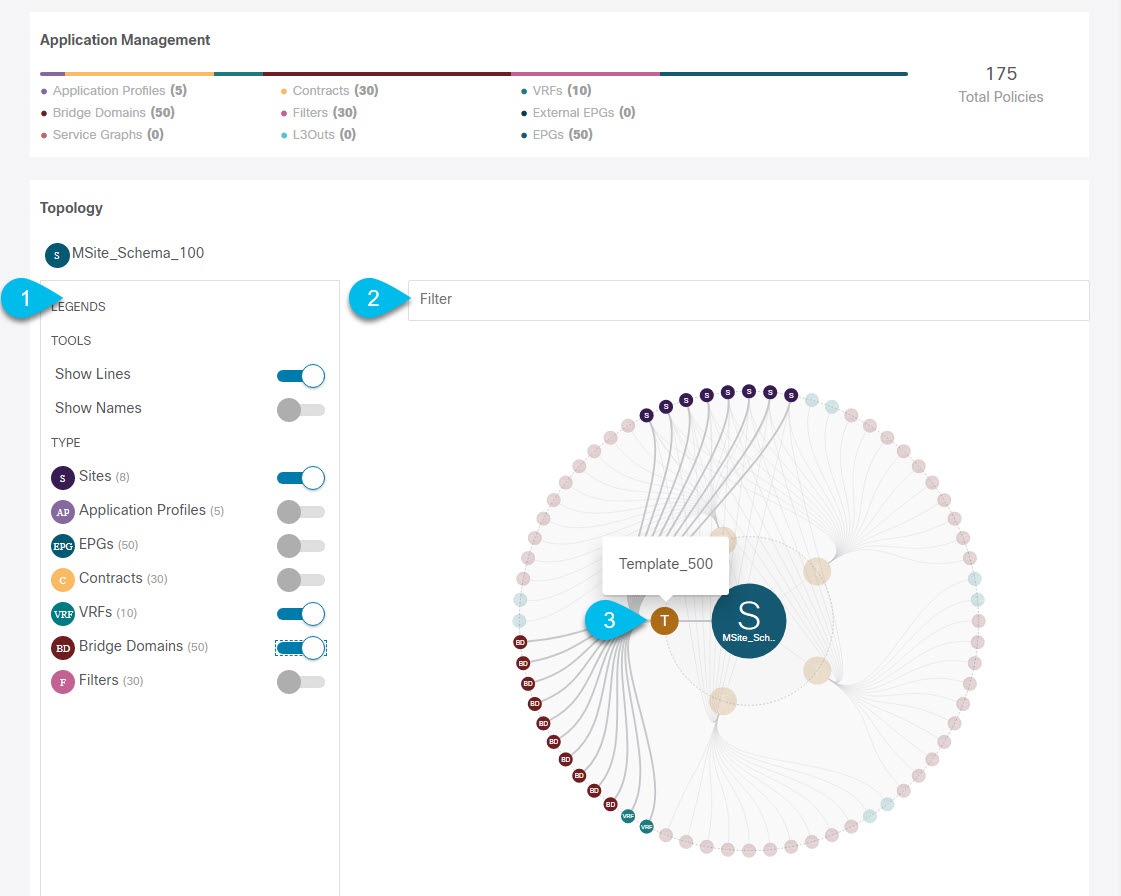The height and width of the screenshot is (896, 1121).
Task: Enable the Application Profiles toggle
Action: [x=301, y=512]
